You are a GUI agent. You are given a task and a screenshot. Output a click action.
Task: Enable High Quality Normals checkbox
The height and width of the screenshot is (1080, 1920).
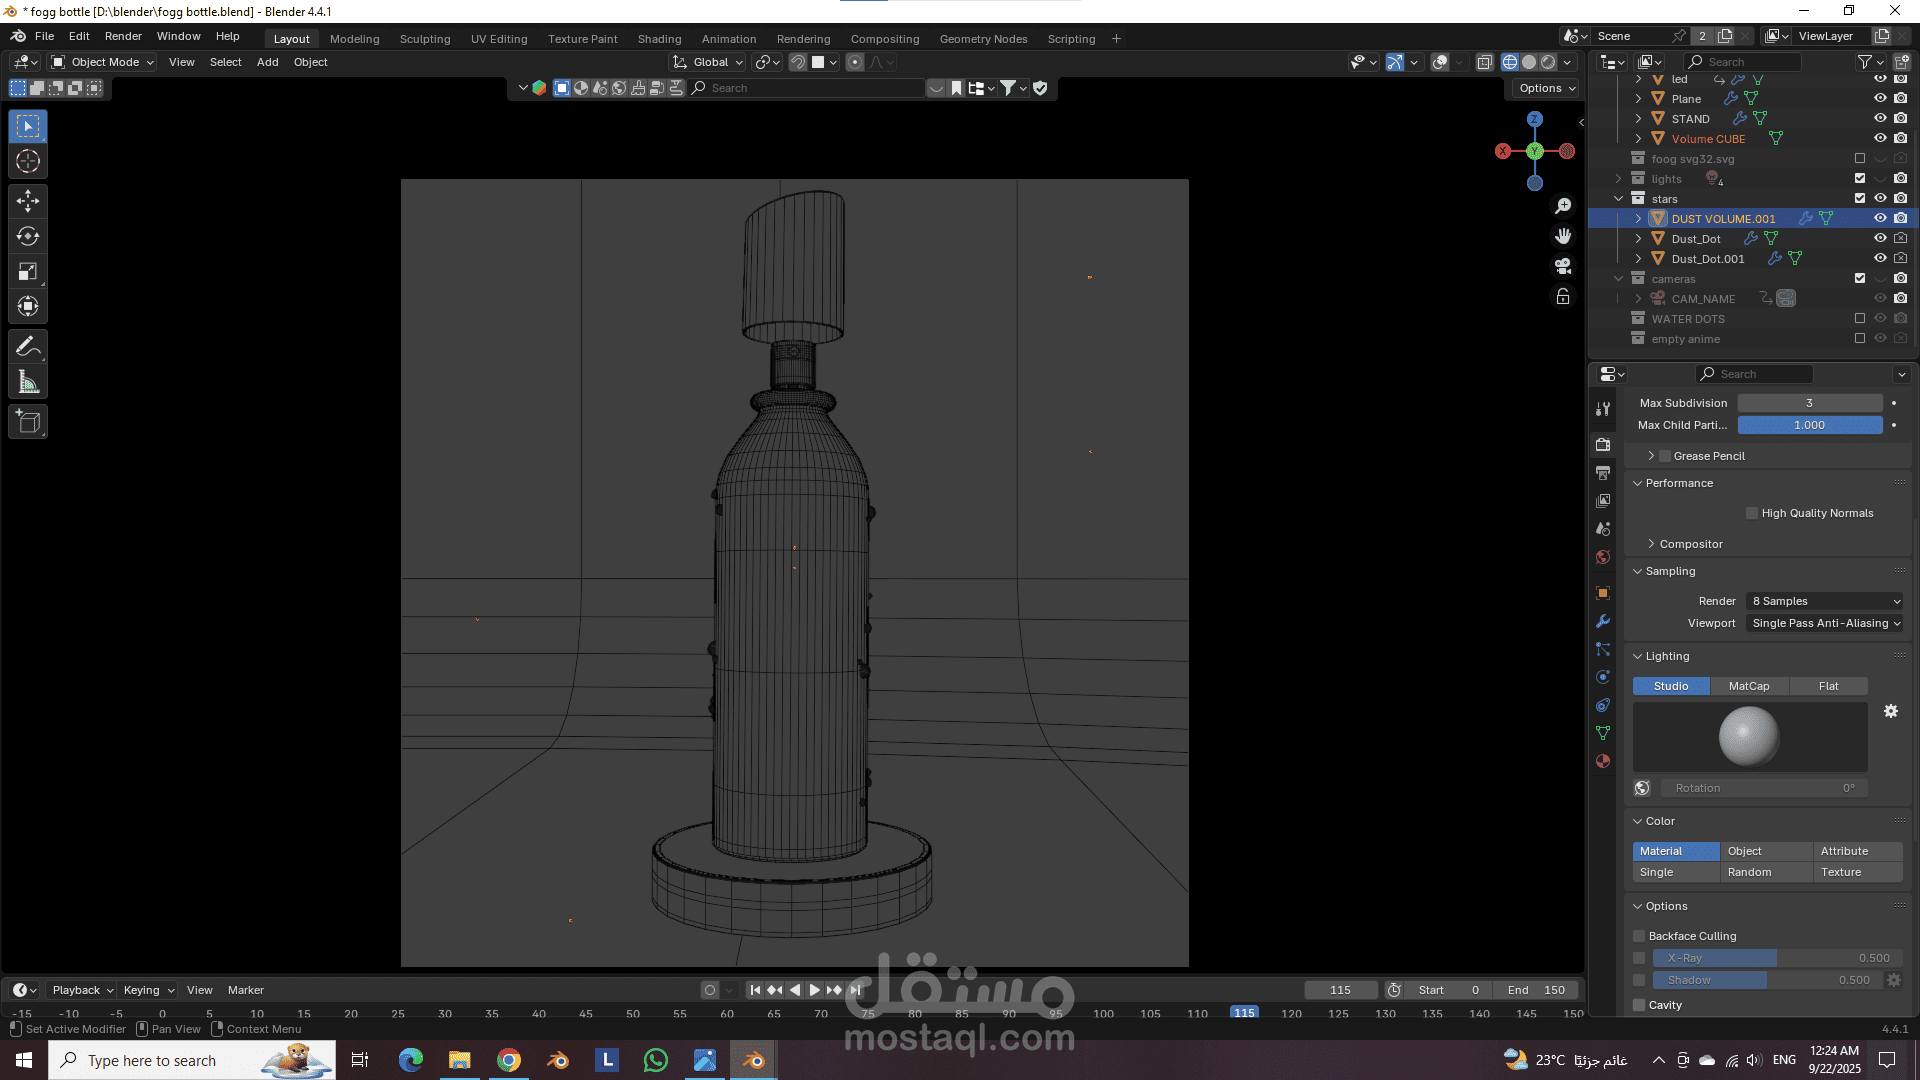(1752, 513)
